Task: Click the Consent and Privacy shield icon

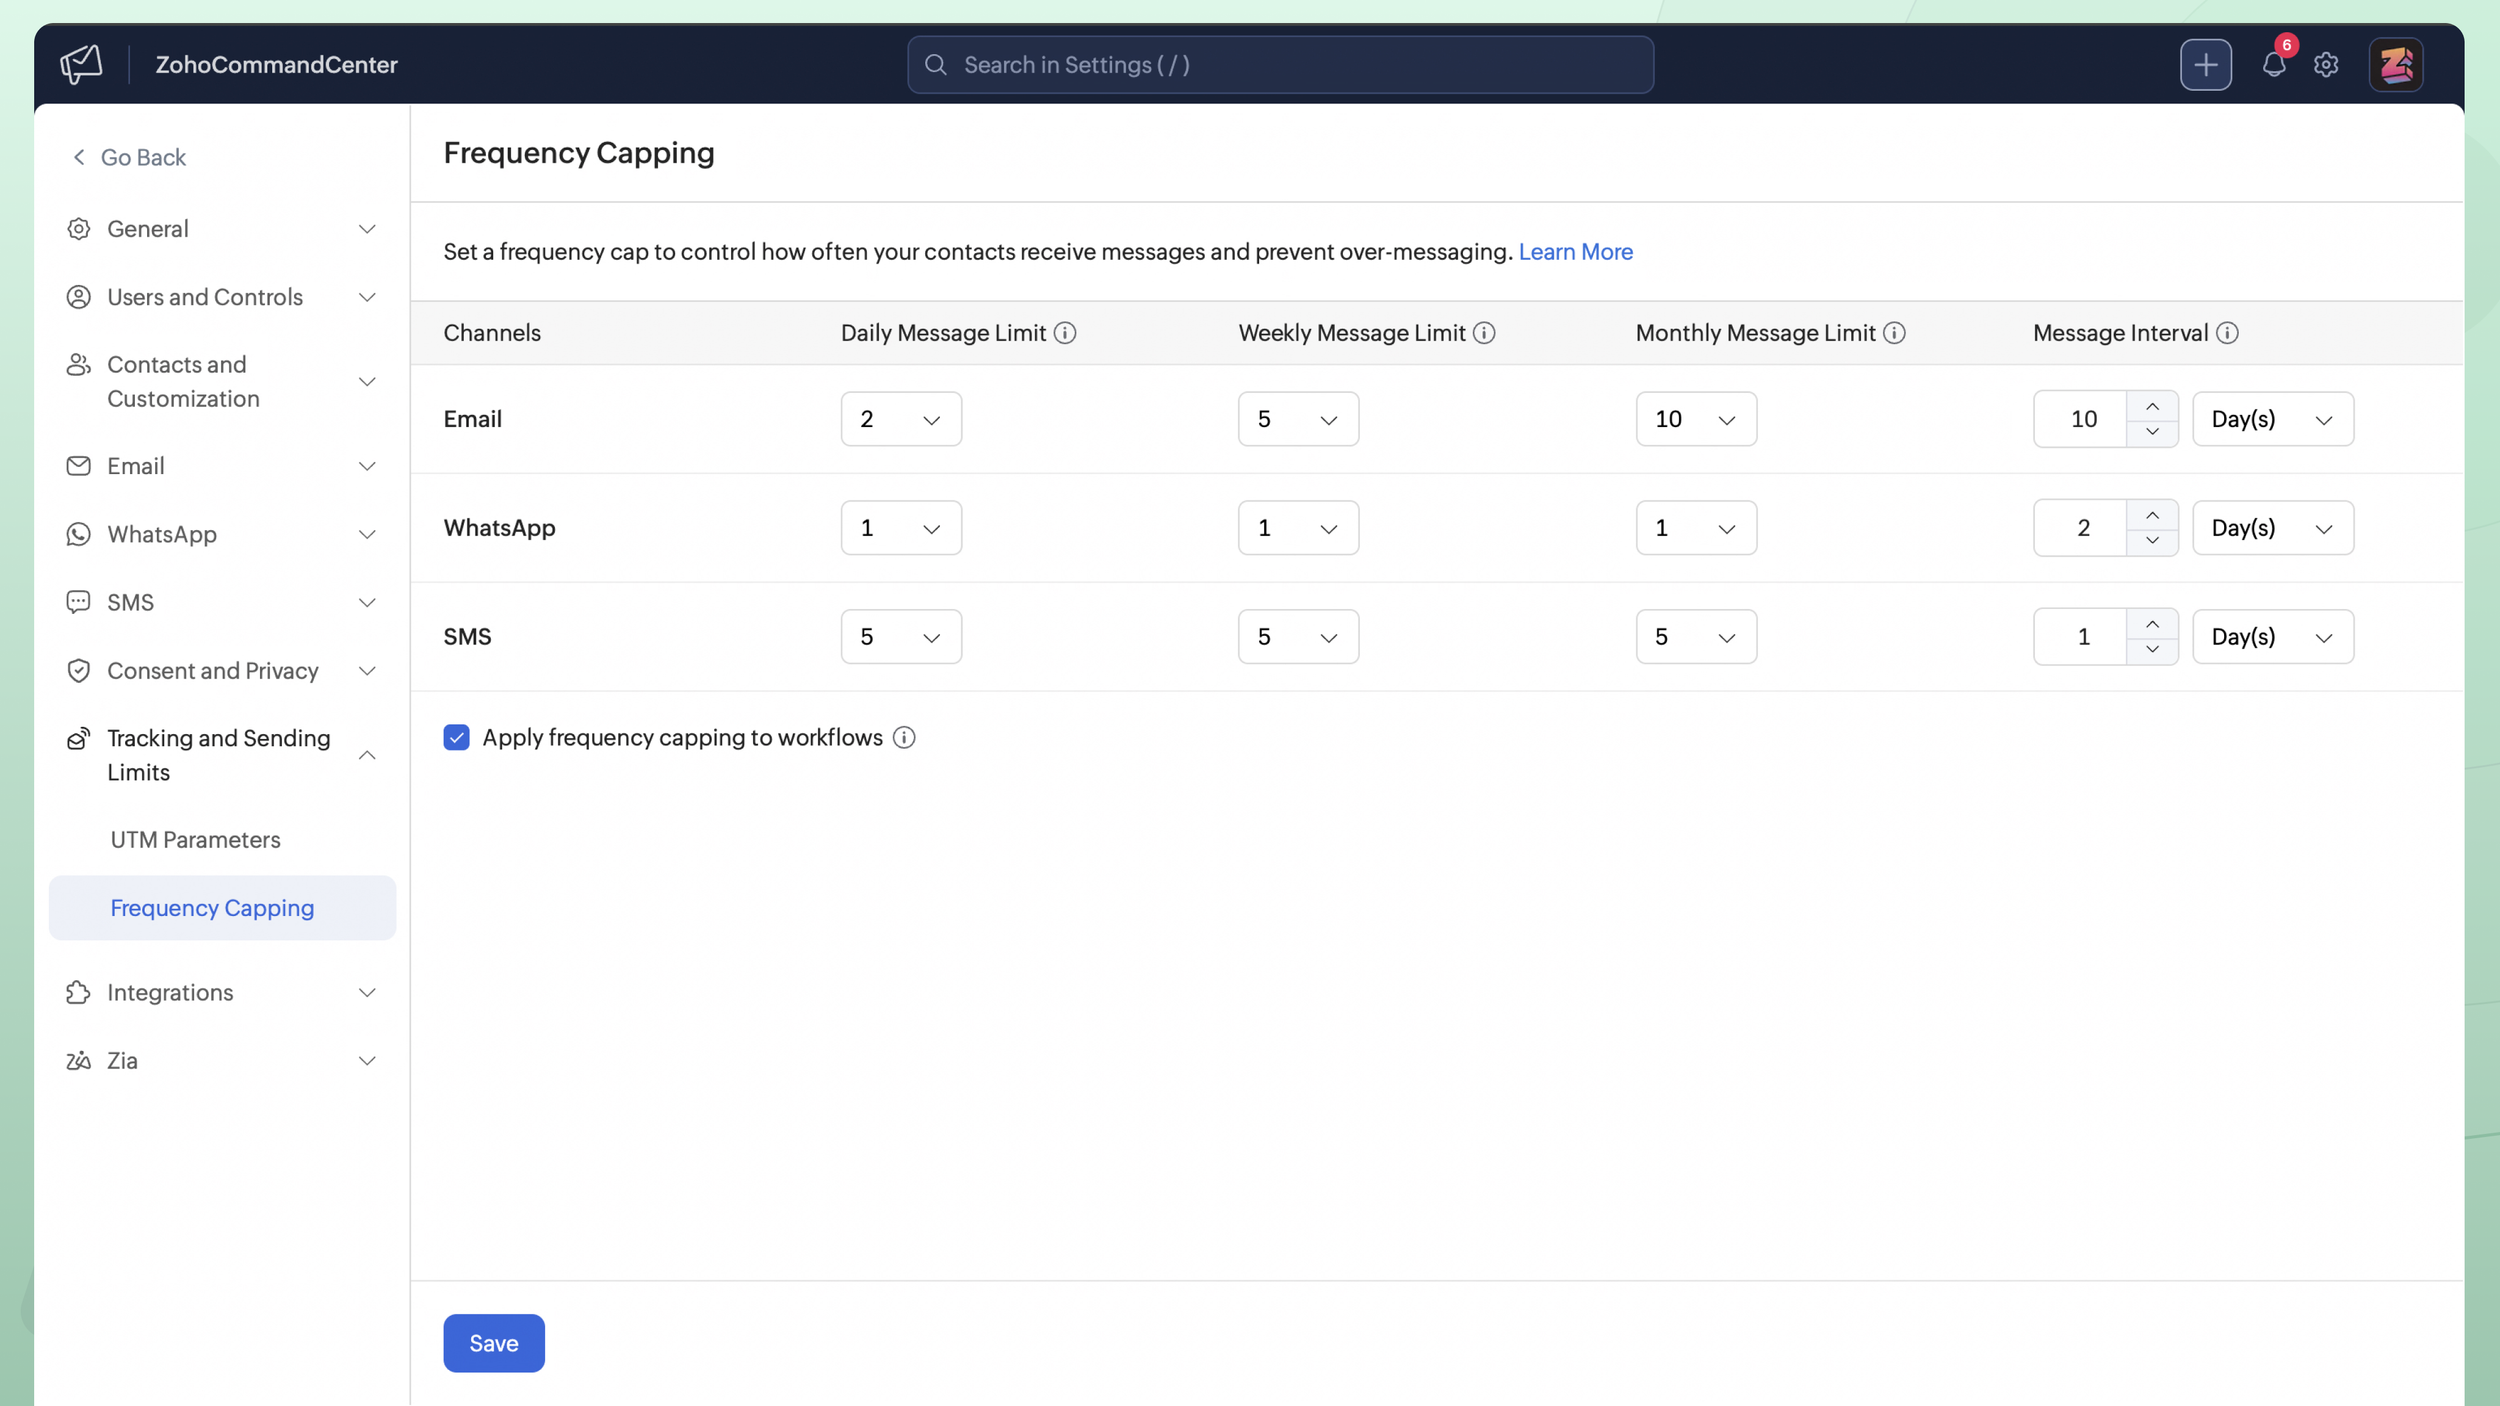Action: (x=78, y=671)
